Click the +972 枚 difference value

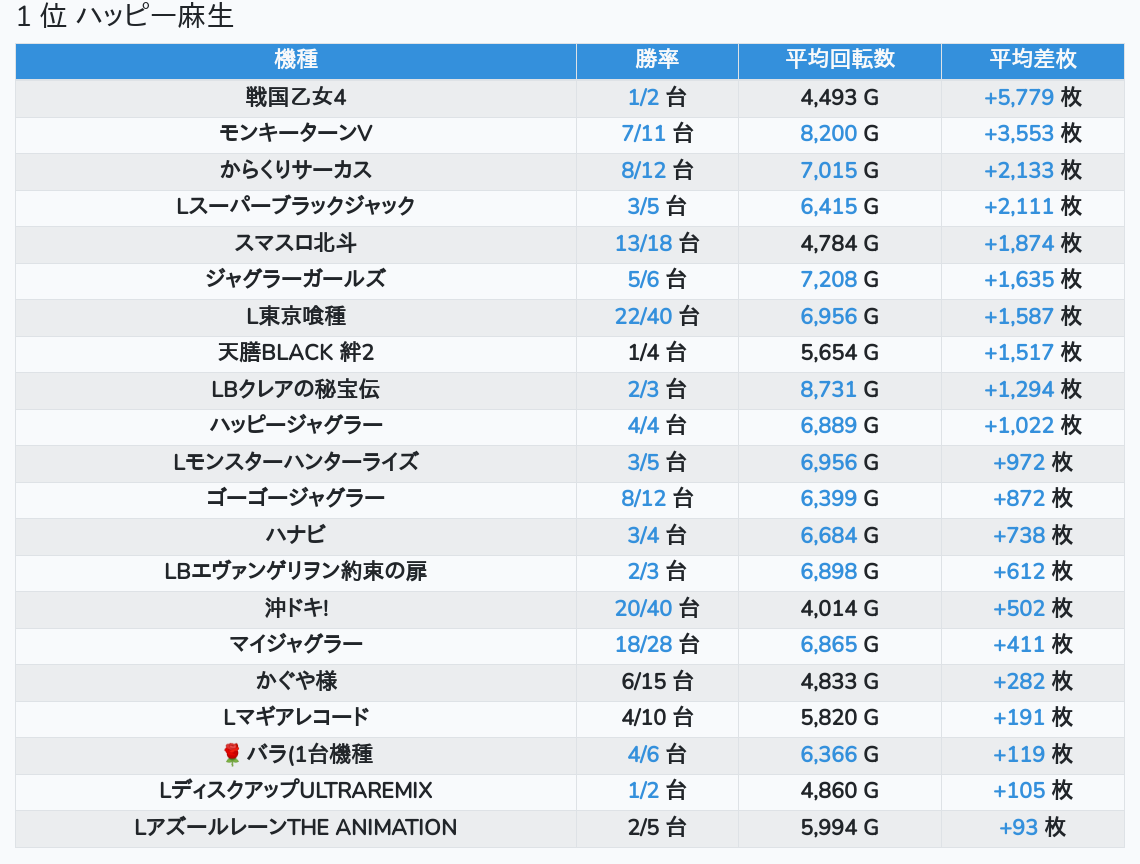click(x=1032, y=462)
